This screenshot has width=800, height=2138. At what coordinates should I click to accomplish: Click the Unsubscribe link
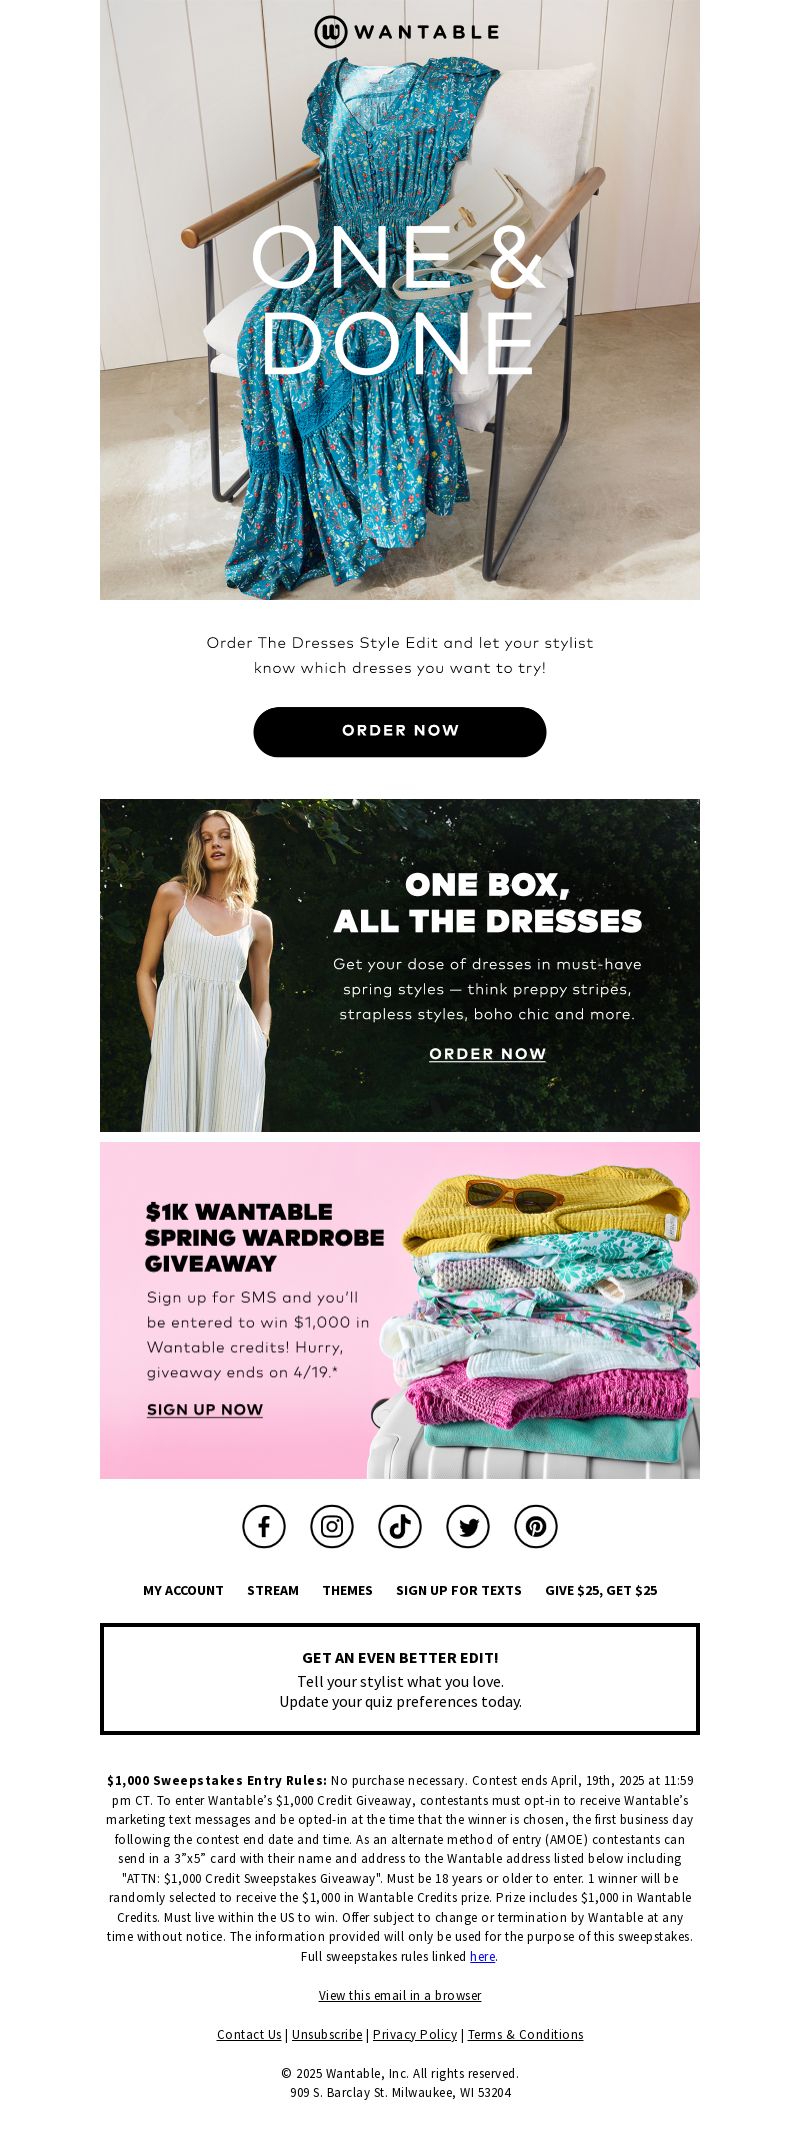[x=327, y=2034]
